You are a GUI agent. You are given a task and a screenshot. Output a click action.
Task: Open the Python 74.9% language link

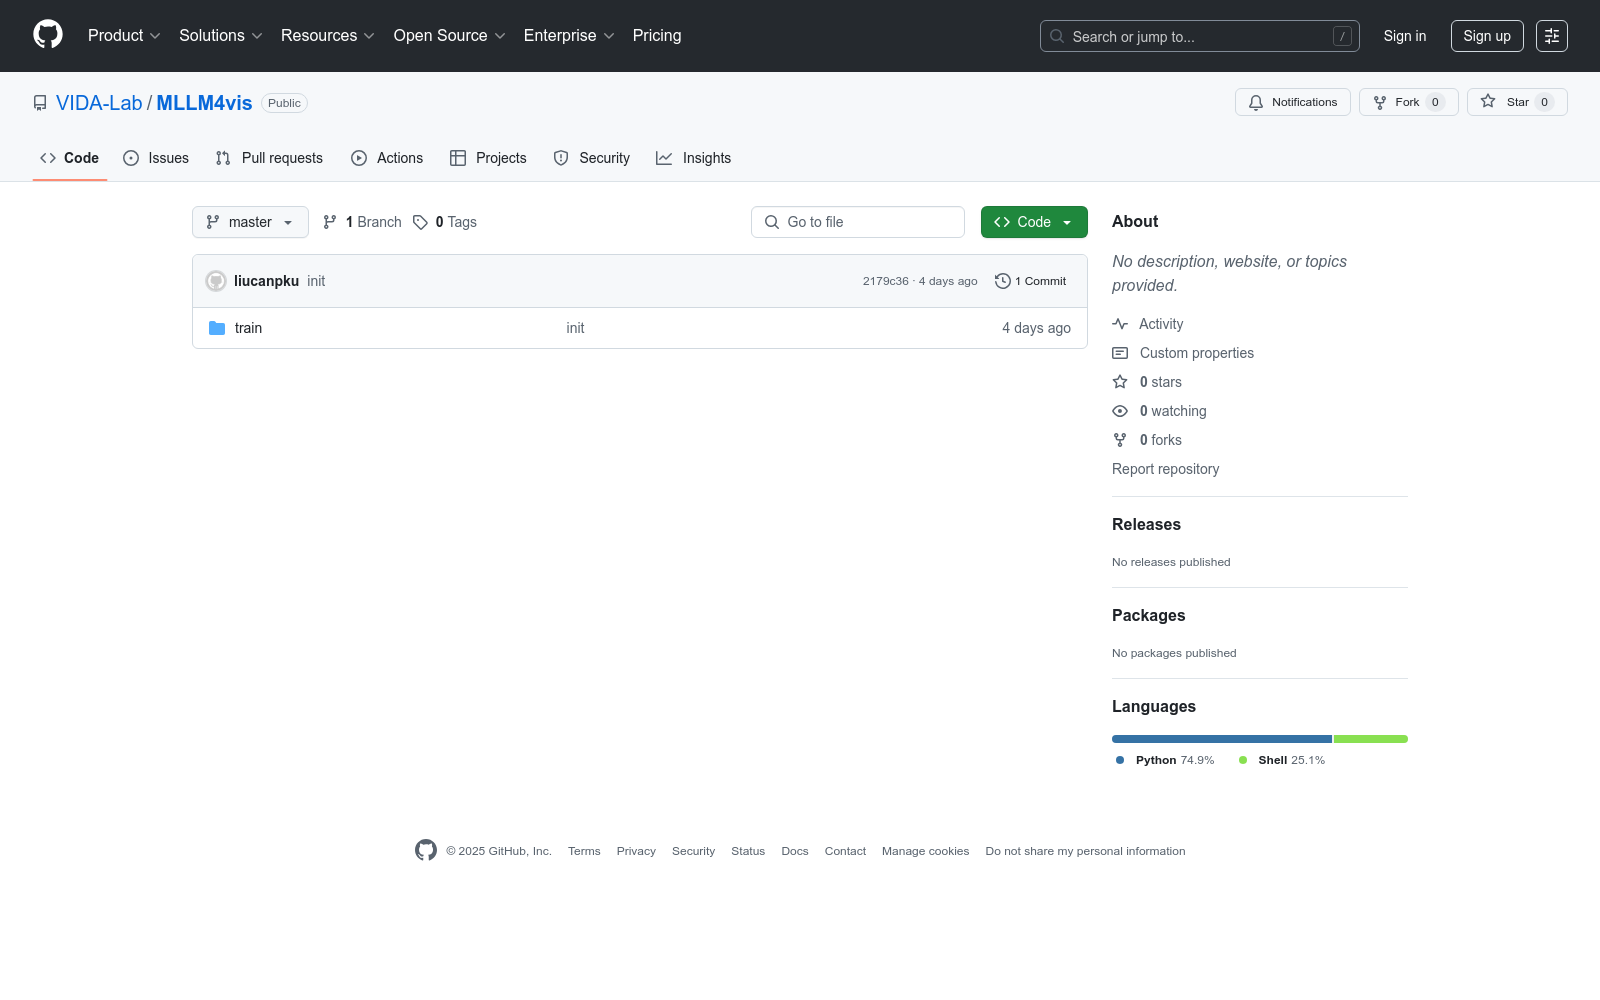(1165, 760)
